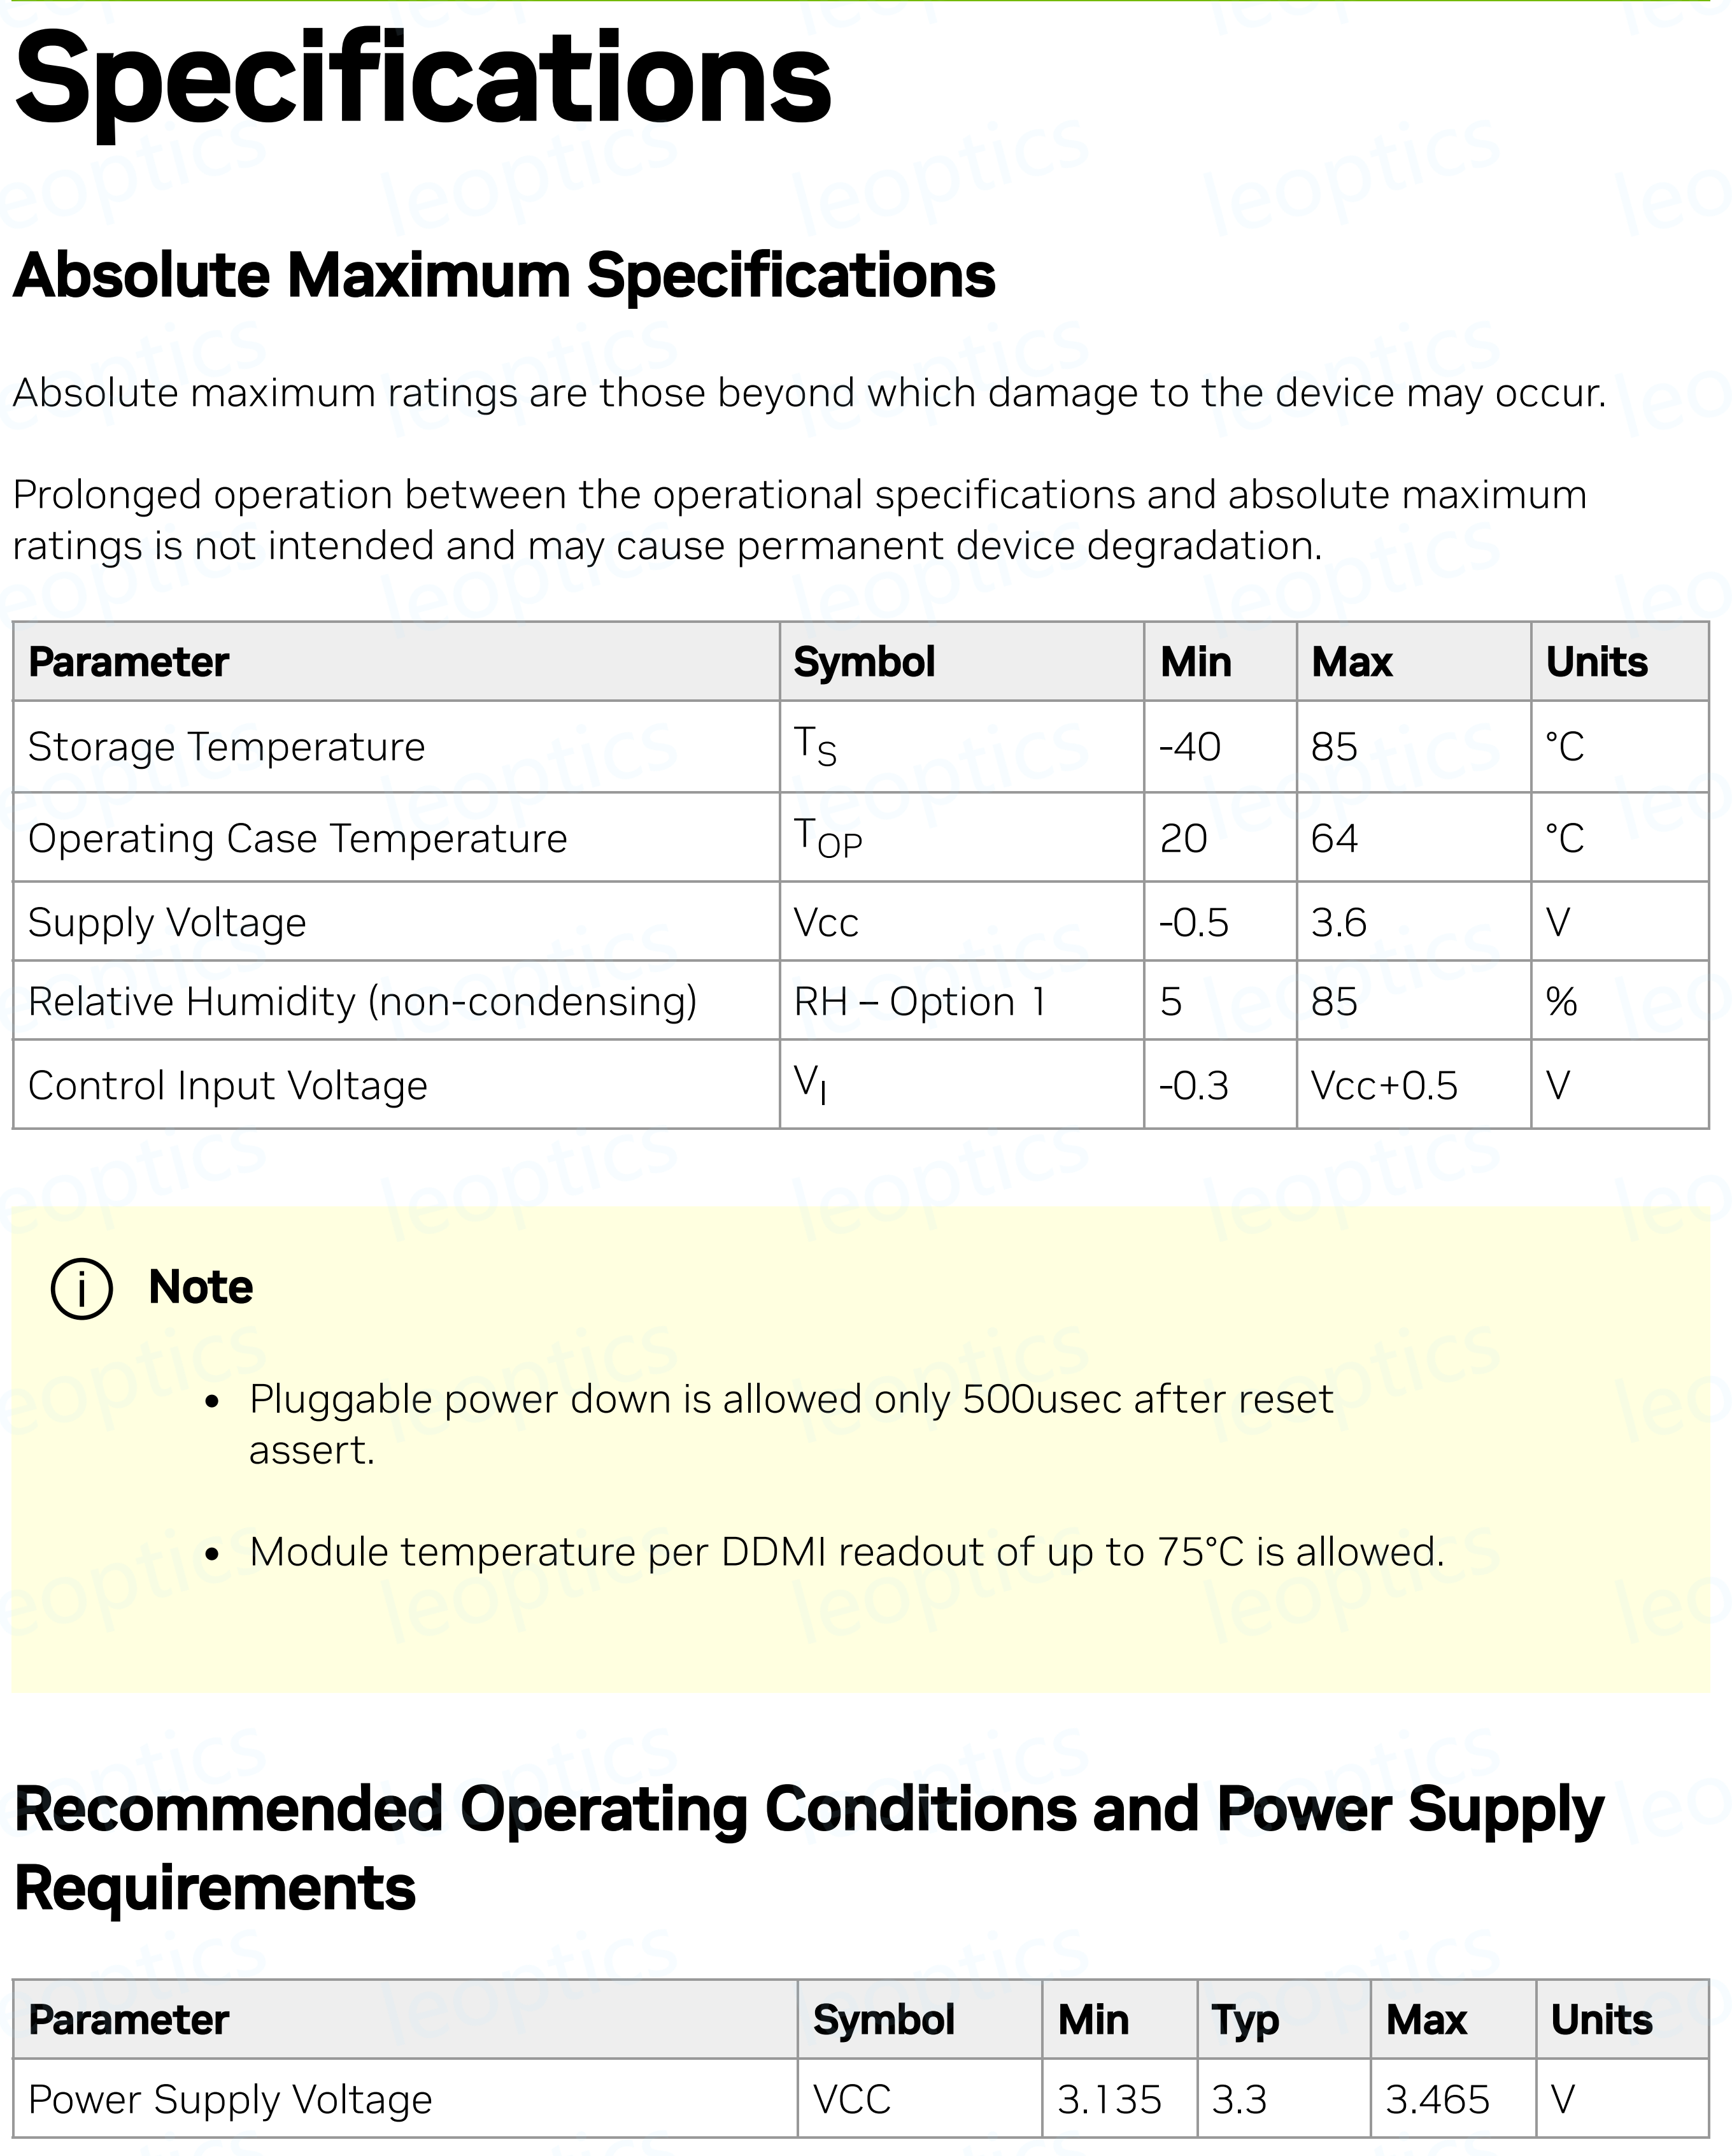Select the DDMI readout temperature bullet
The height and width of the screenshot is (2156, 1732).
point(846,1552)
